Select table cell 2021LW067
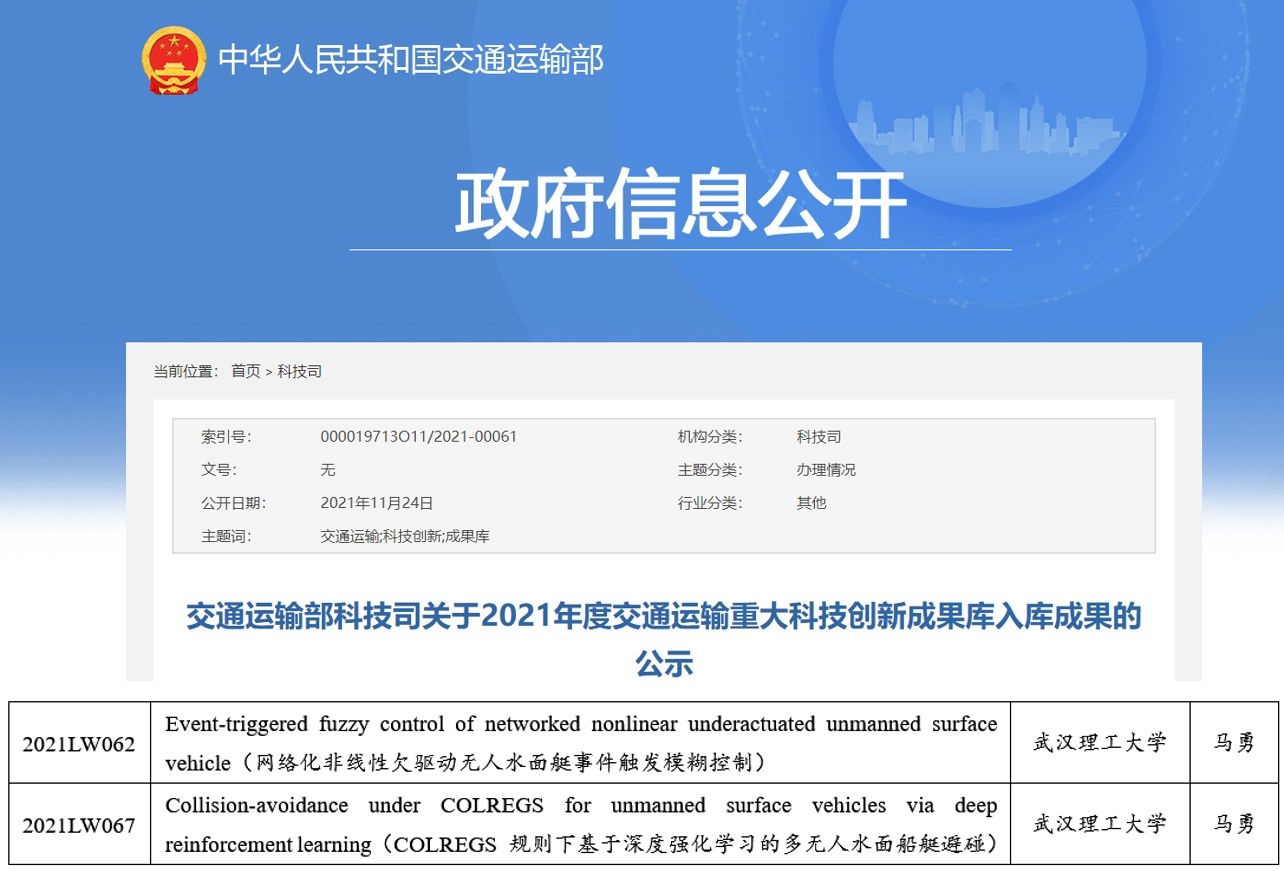Screen dimensions: 1284x871 click(x=79, y=825)
